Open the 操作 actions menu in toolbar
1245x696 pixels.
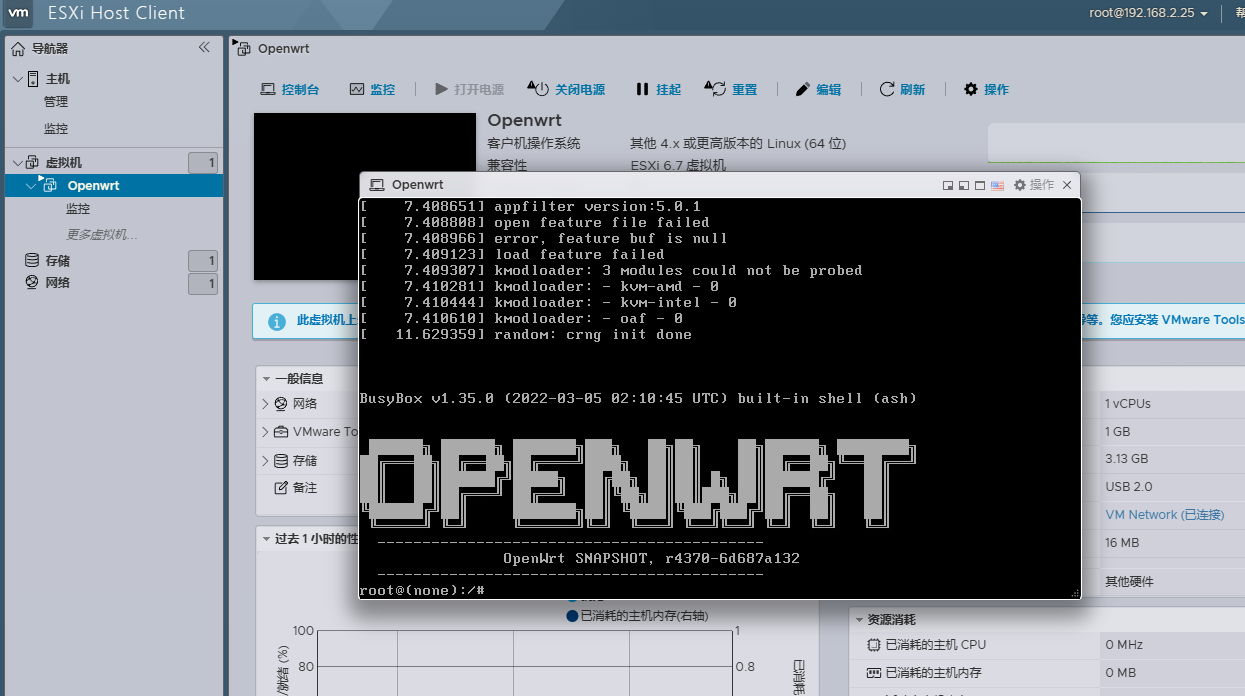986,89
